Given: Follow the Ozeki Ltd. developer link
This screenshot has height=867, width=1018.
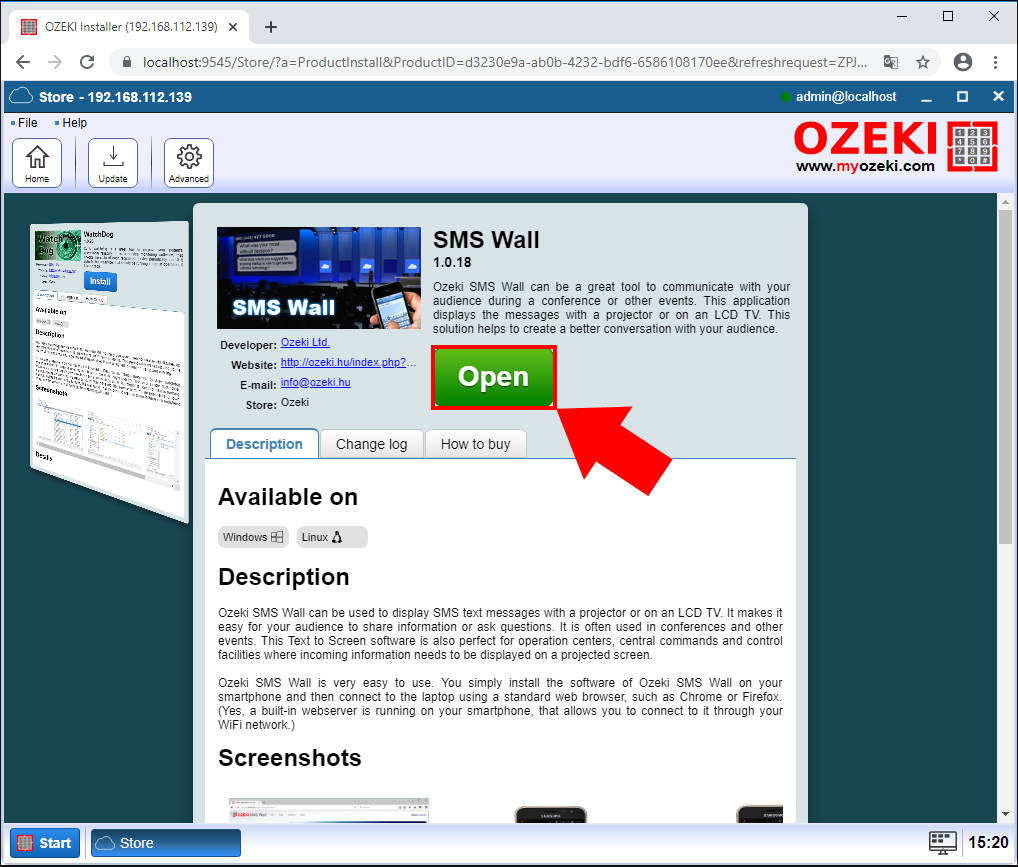Looking at the screenshot, I should point(305,342).
